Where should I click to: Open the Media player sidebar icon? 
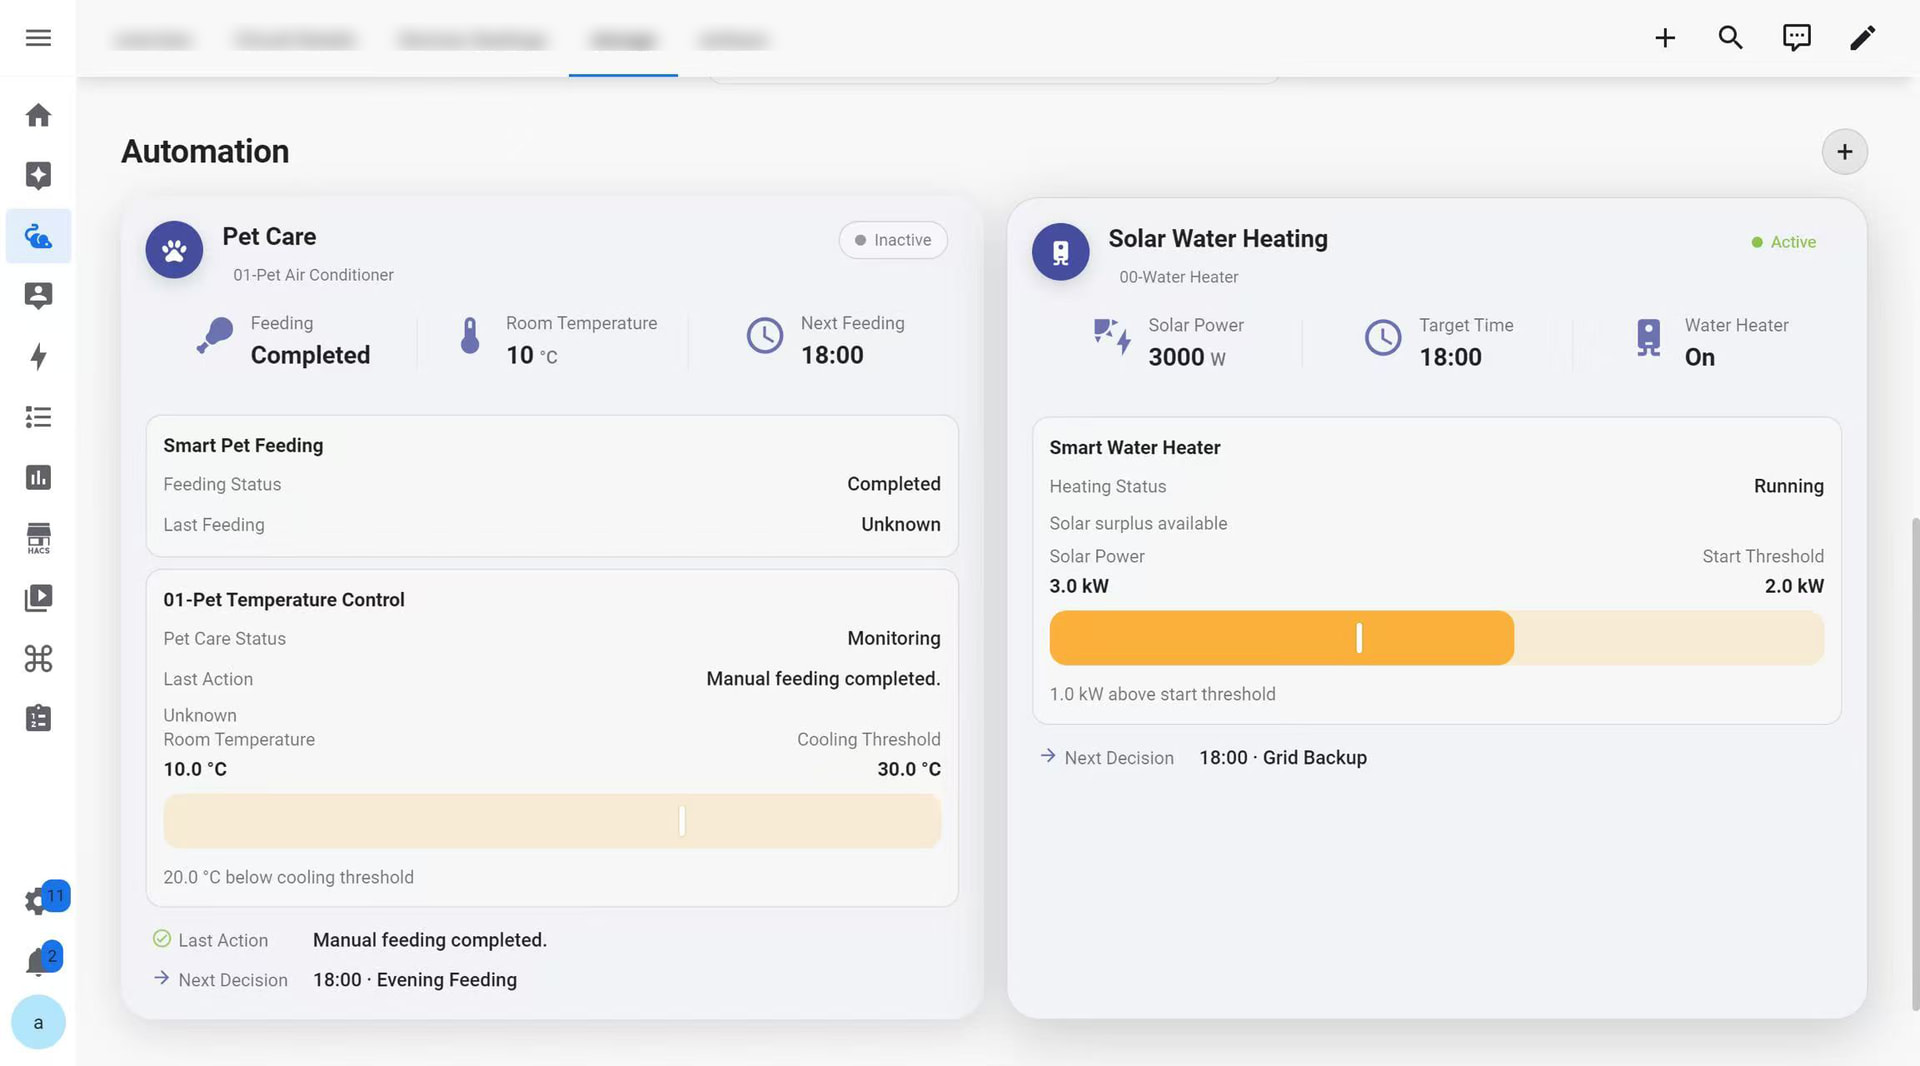[38, 598]
